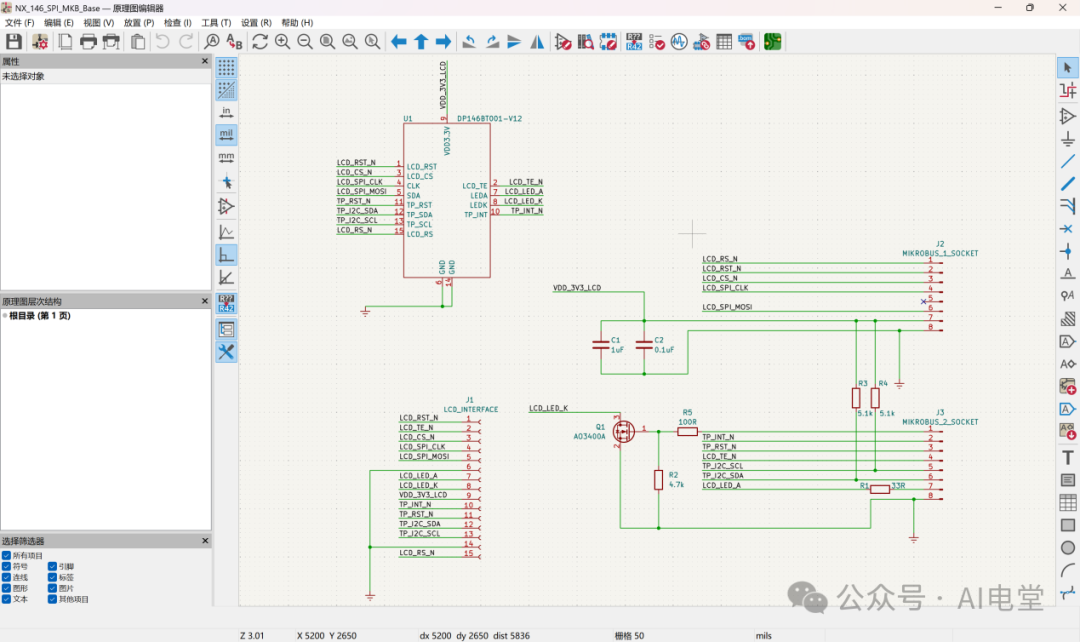Image resolution: width=1080 pixels, height=642 pixels.
Task: Select the Add power symbol tool
Action: tap(1068, 138)
